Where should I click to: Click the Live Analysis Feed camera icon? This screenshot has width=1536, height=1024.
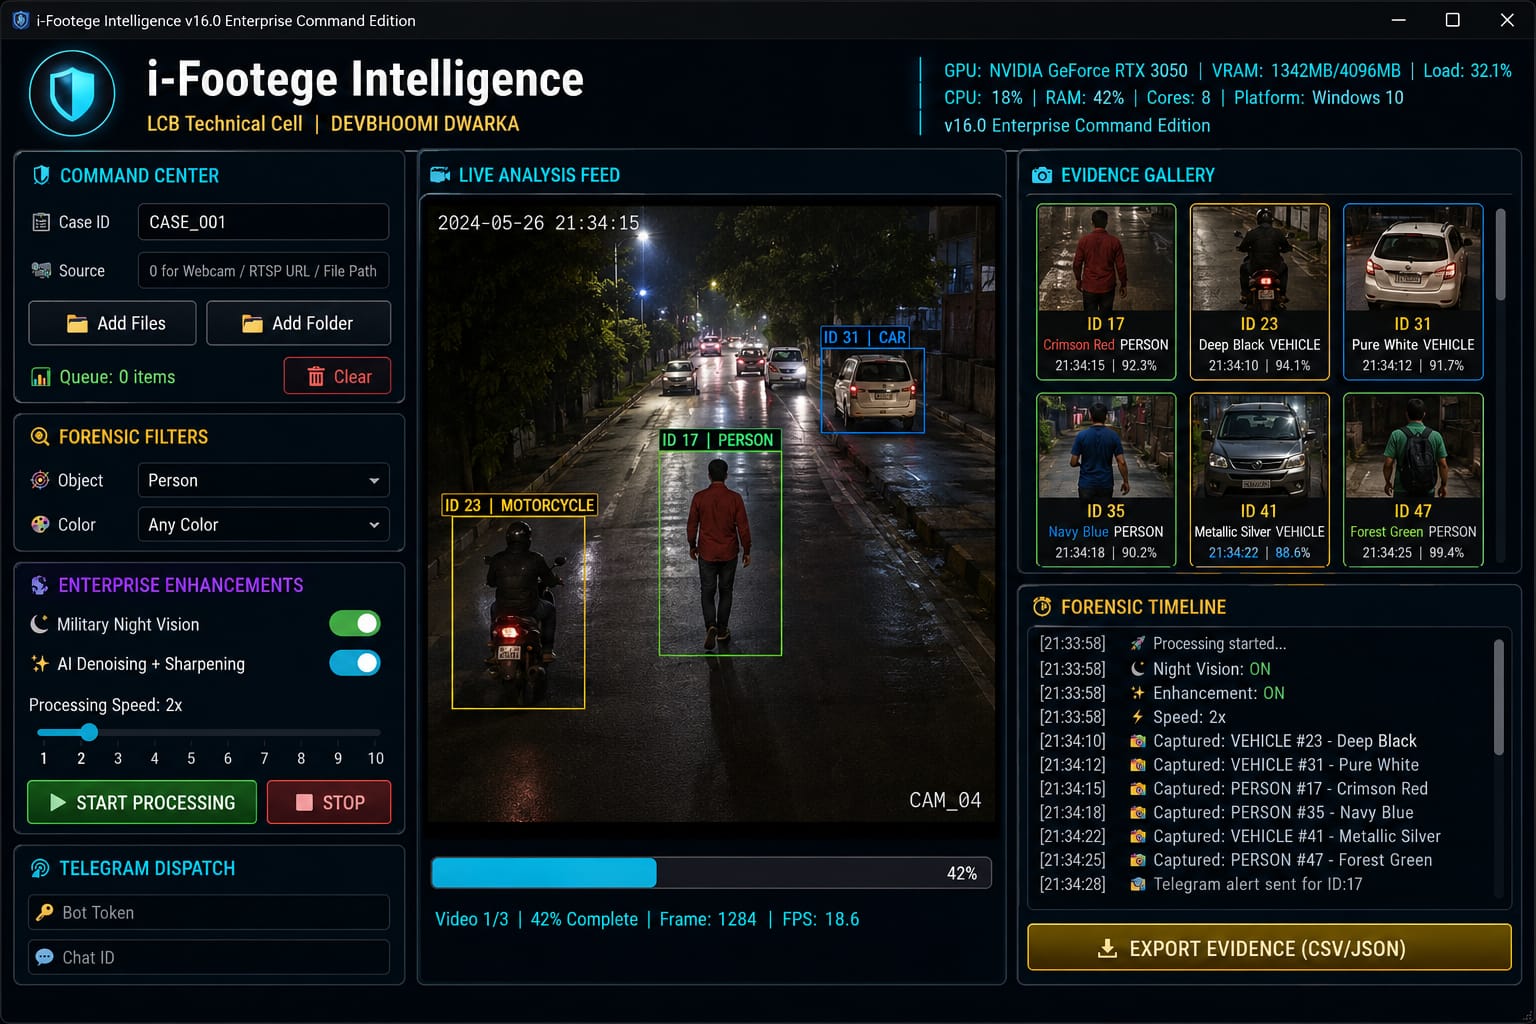(x=440, y=175)
